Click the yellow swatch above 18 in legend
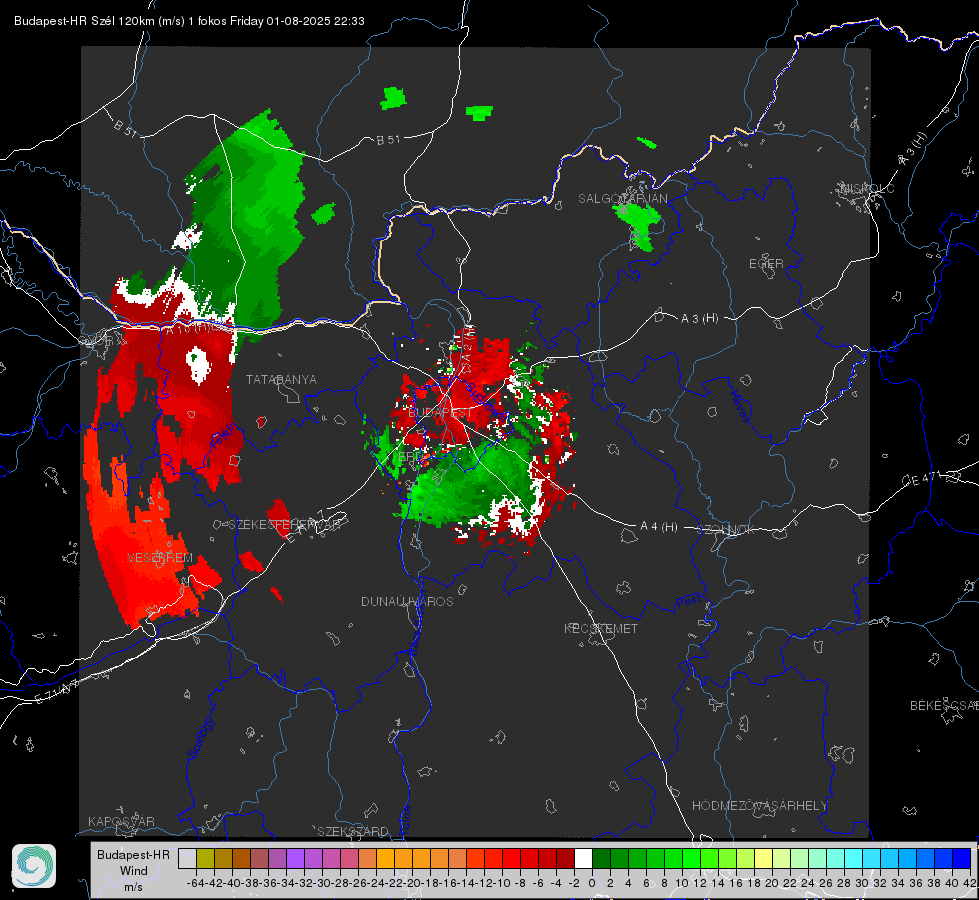This screenshot has height=900, width=979. 763,858
